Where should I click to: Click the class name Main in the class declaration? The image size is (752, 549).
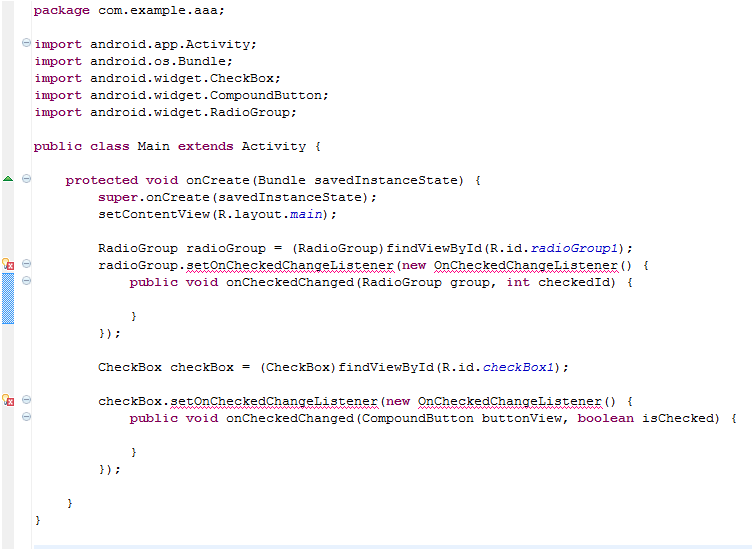click(153, 147)
